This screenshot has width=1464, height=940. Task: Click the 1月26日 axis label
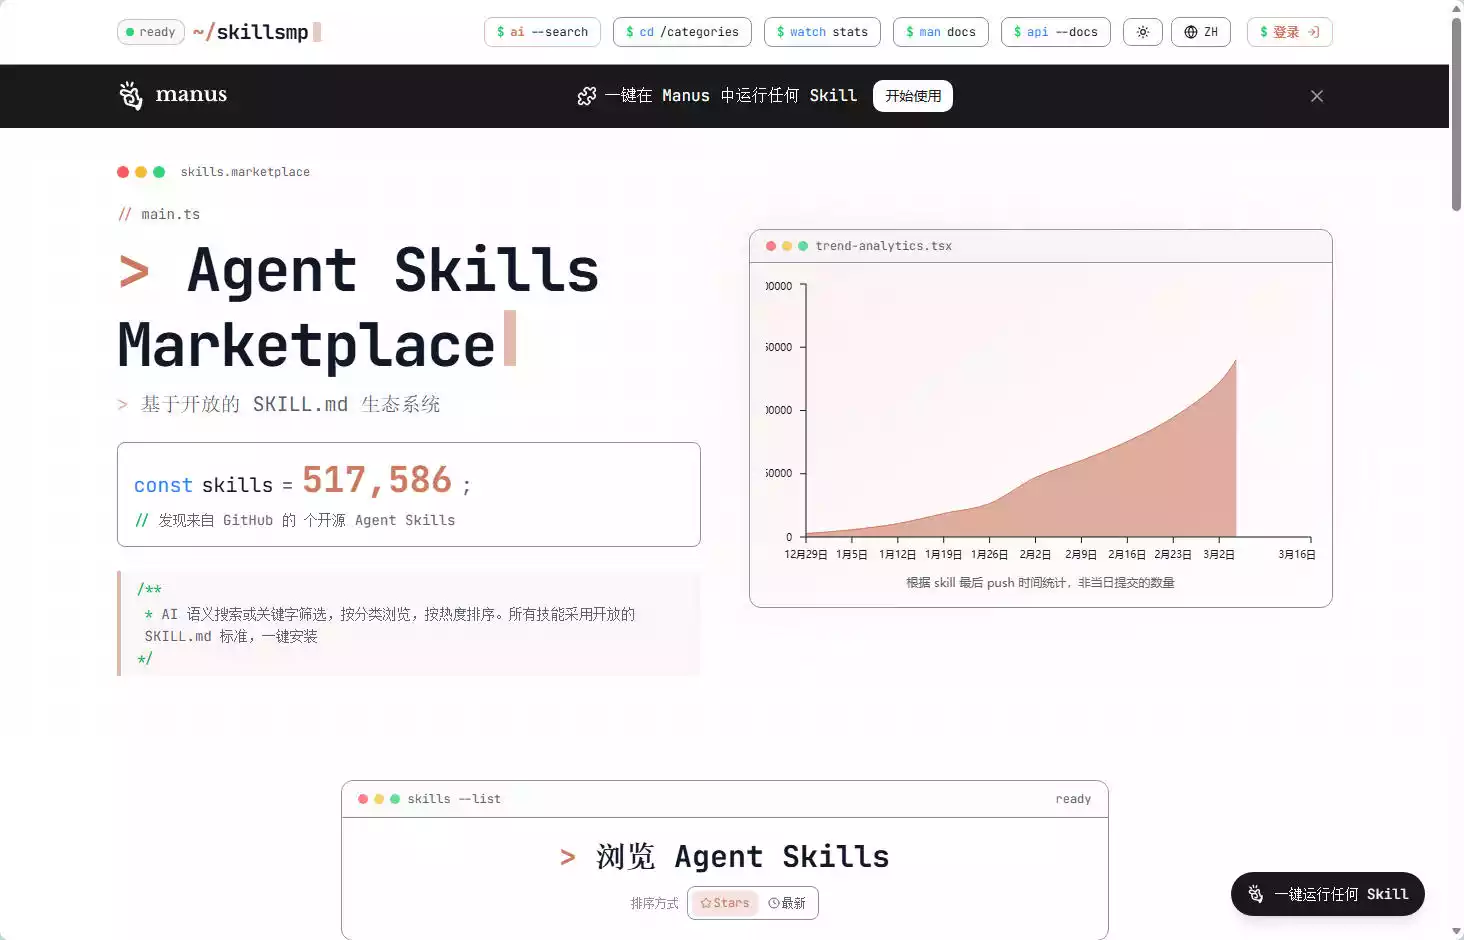(989, 554)
